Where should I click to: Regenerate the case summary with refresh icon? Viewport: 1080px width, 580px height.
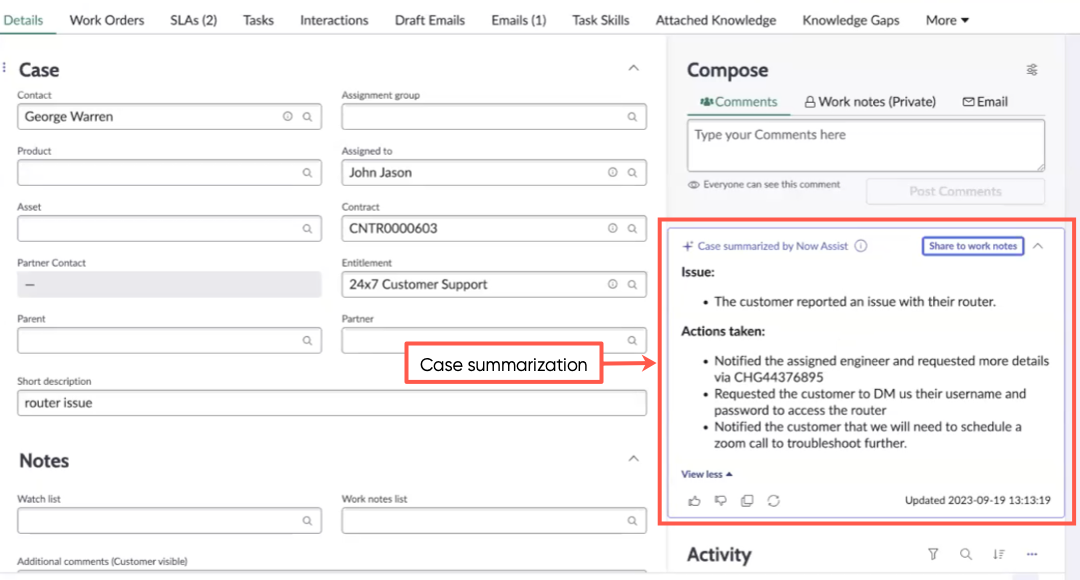(773, 501)
